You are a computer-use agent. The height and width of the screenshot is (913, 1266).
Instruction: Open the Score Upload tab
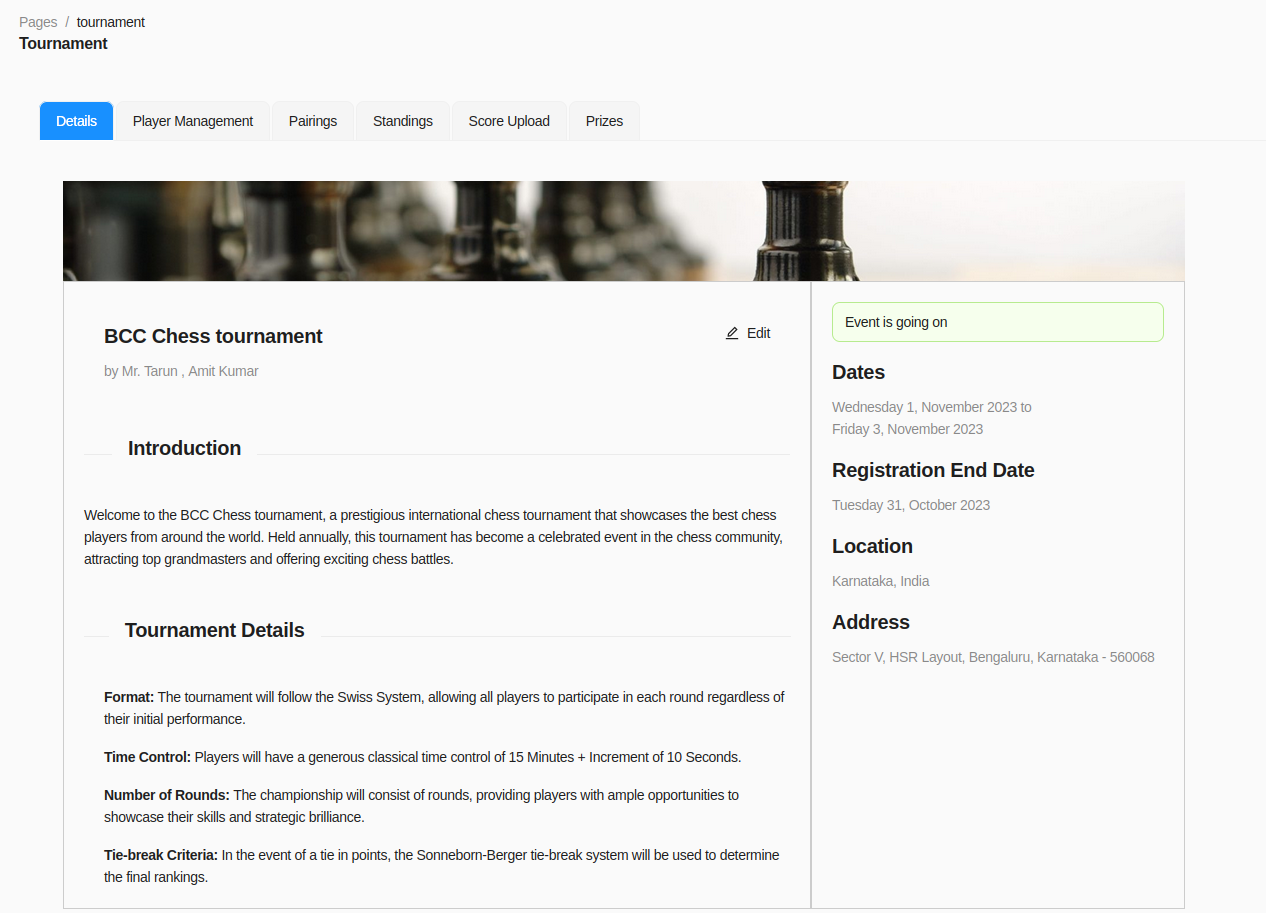[509, 121]
